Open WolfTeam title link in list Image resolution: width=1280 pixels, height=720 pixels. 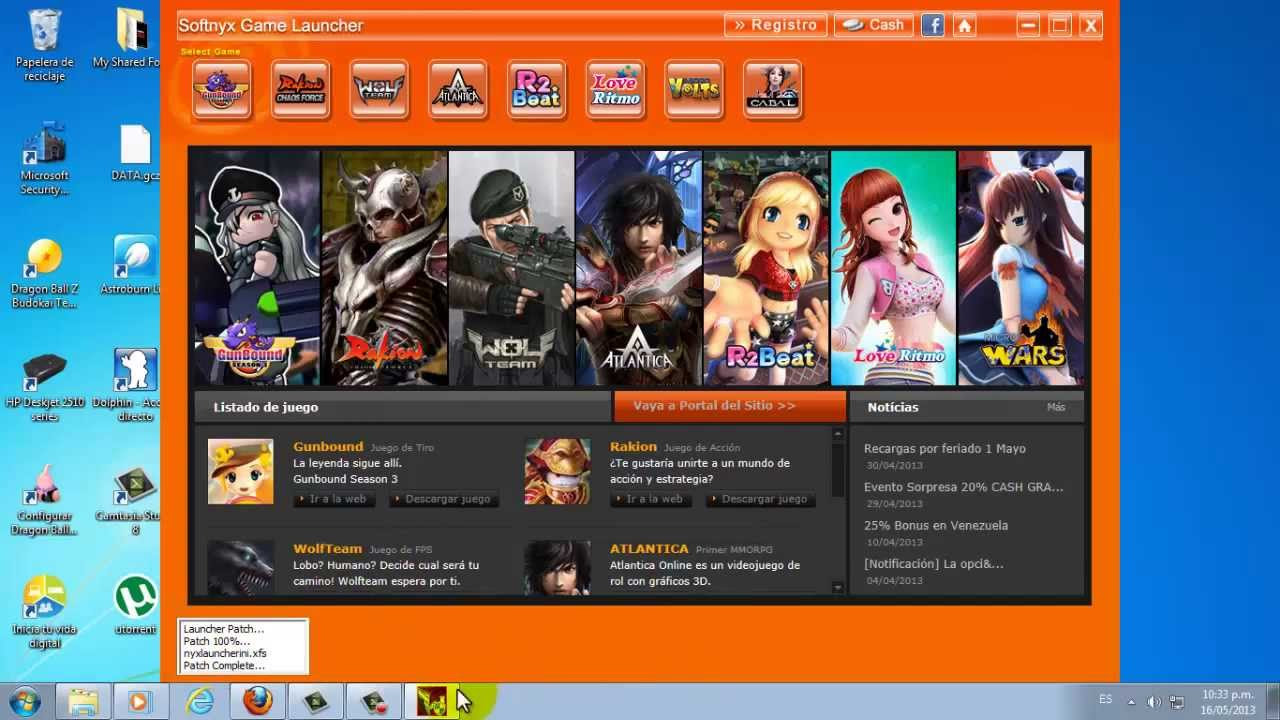pyautogui.click(x=327, y=548)
